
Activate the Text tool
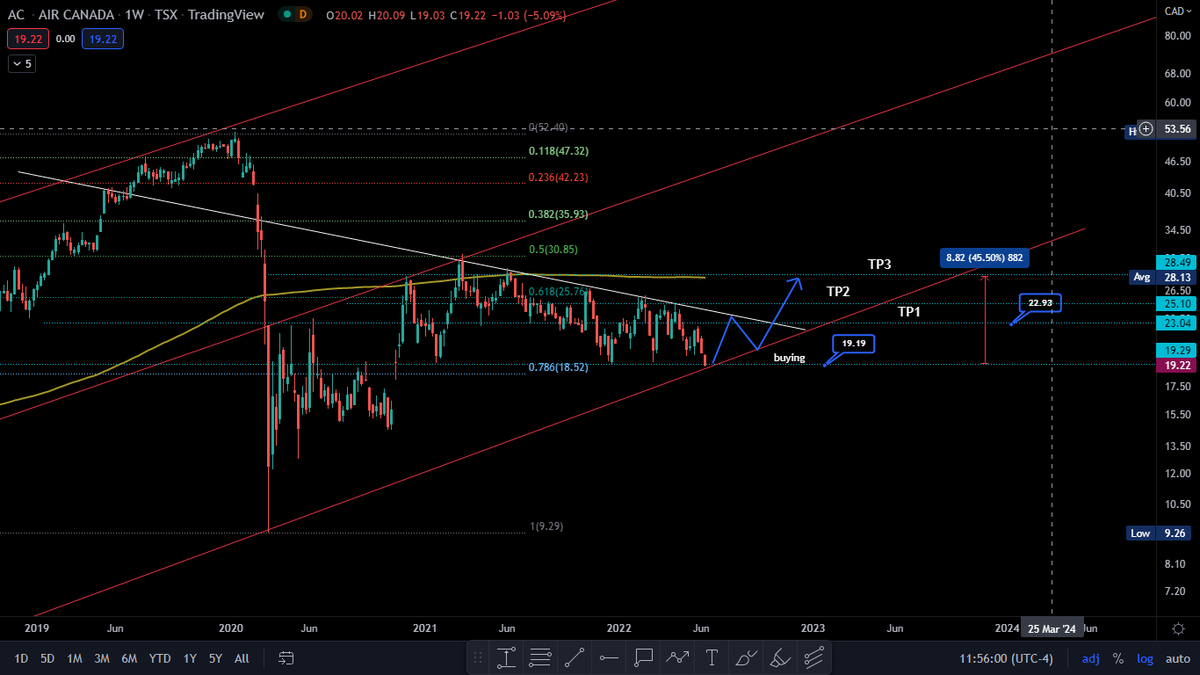click(x=712, y=658)
